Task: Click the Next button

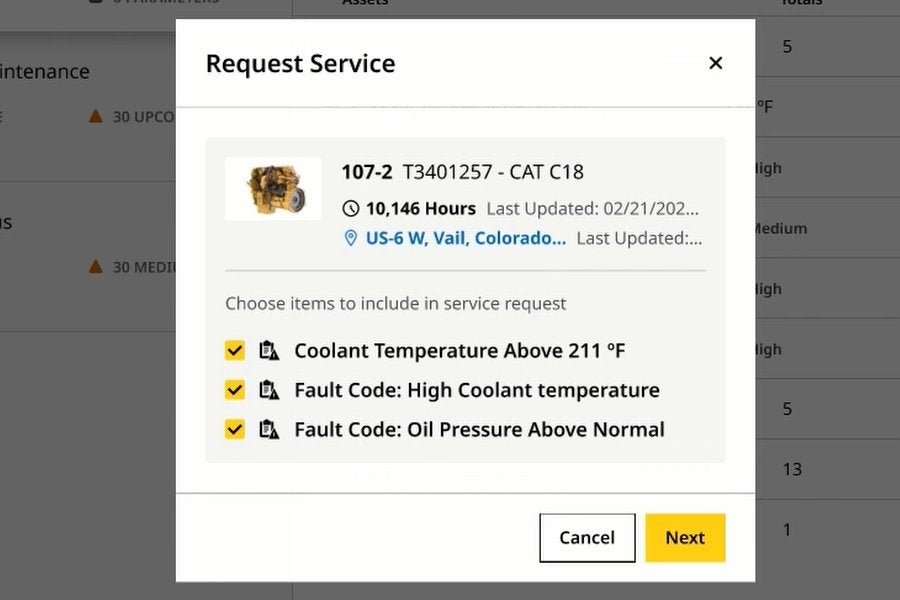Action: coord(685,537)
